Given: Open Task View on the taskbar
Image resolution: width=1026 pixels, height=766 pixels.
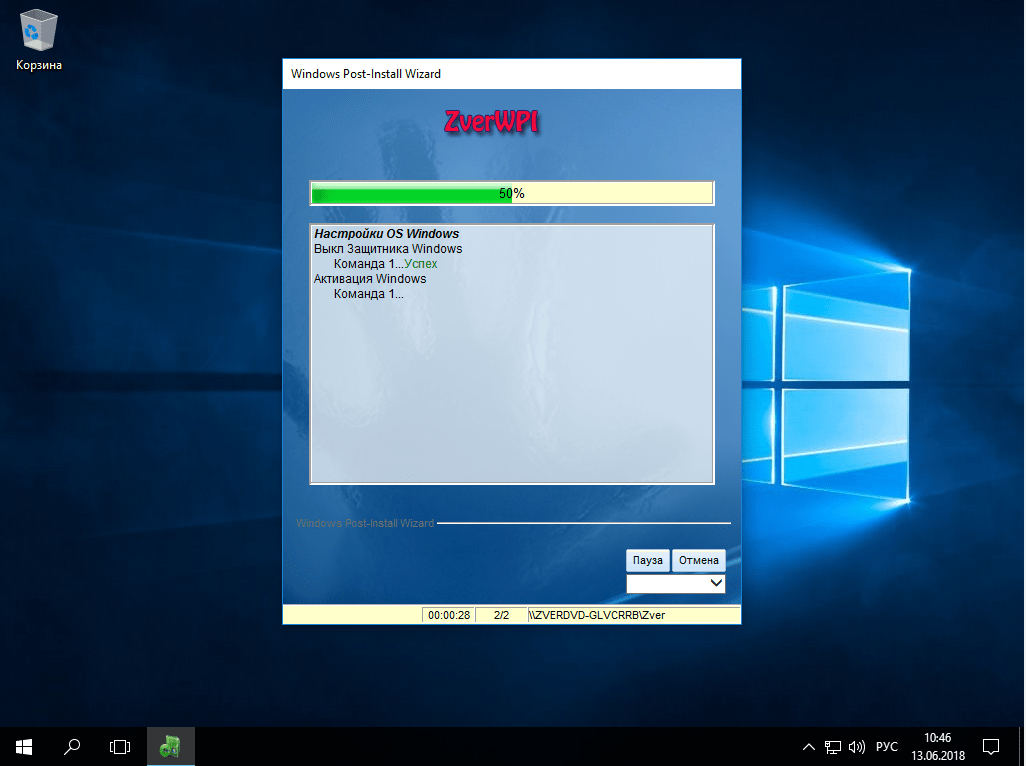Looking at the screenshot, I should [x=120, y=746].
